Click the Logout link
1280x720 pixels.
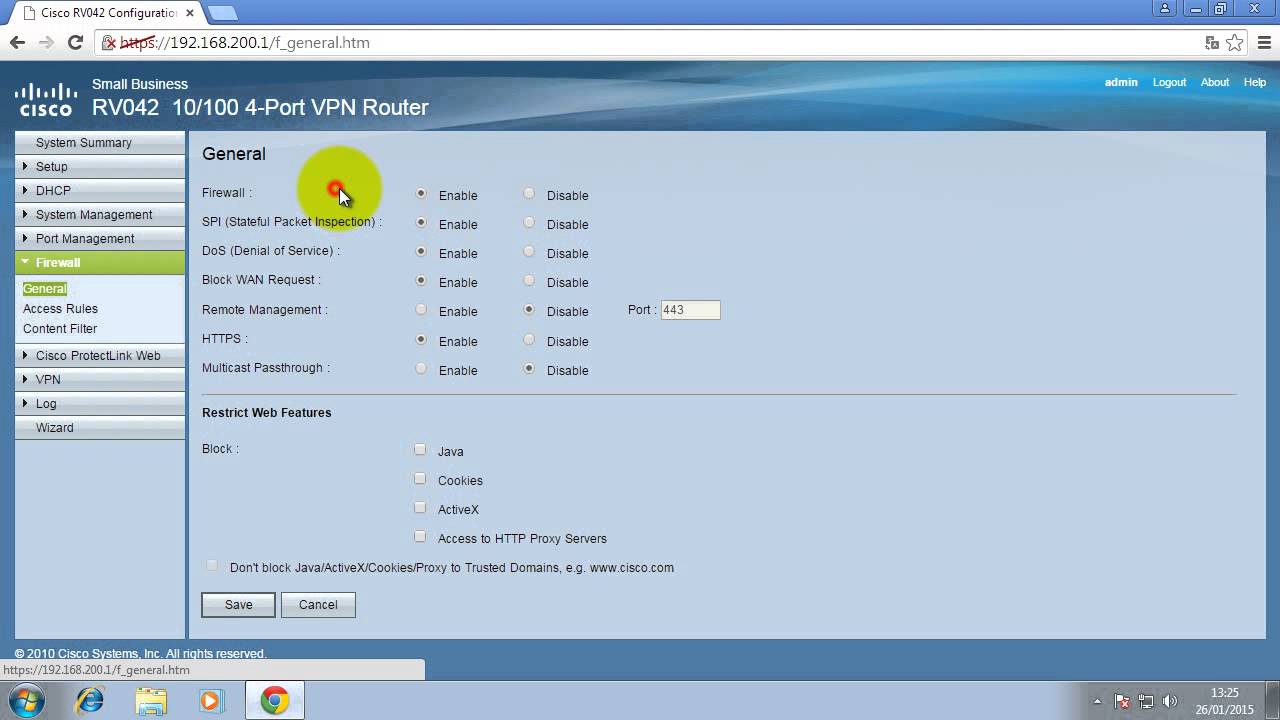click(x=1169, y=82)
